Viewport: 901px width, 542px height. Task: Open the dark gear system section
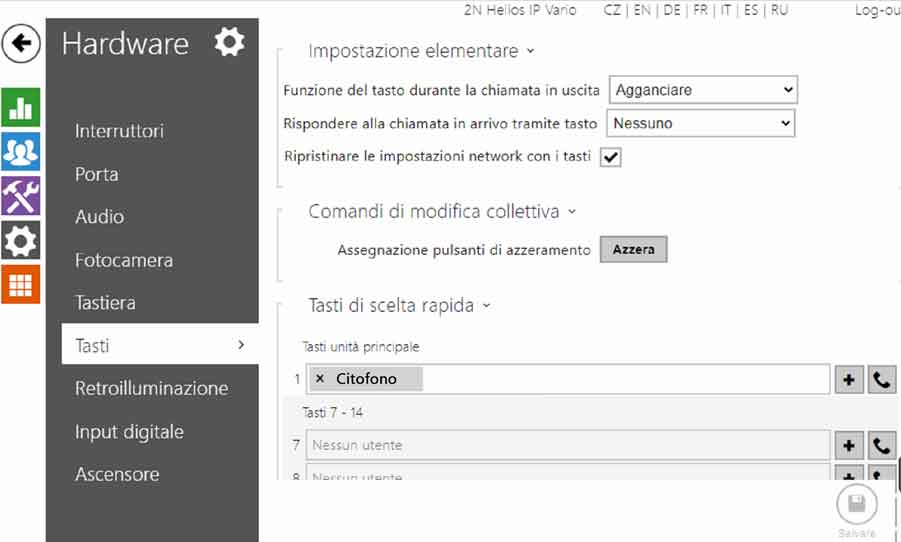point(21,240)
